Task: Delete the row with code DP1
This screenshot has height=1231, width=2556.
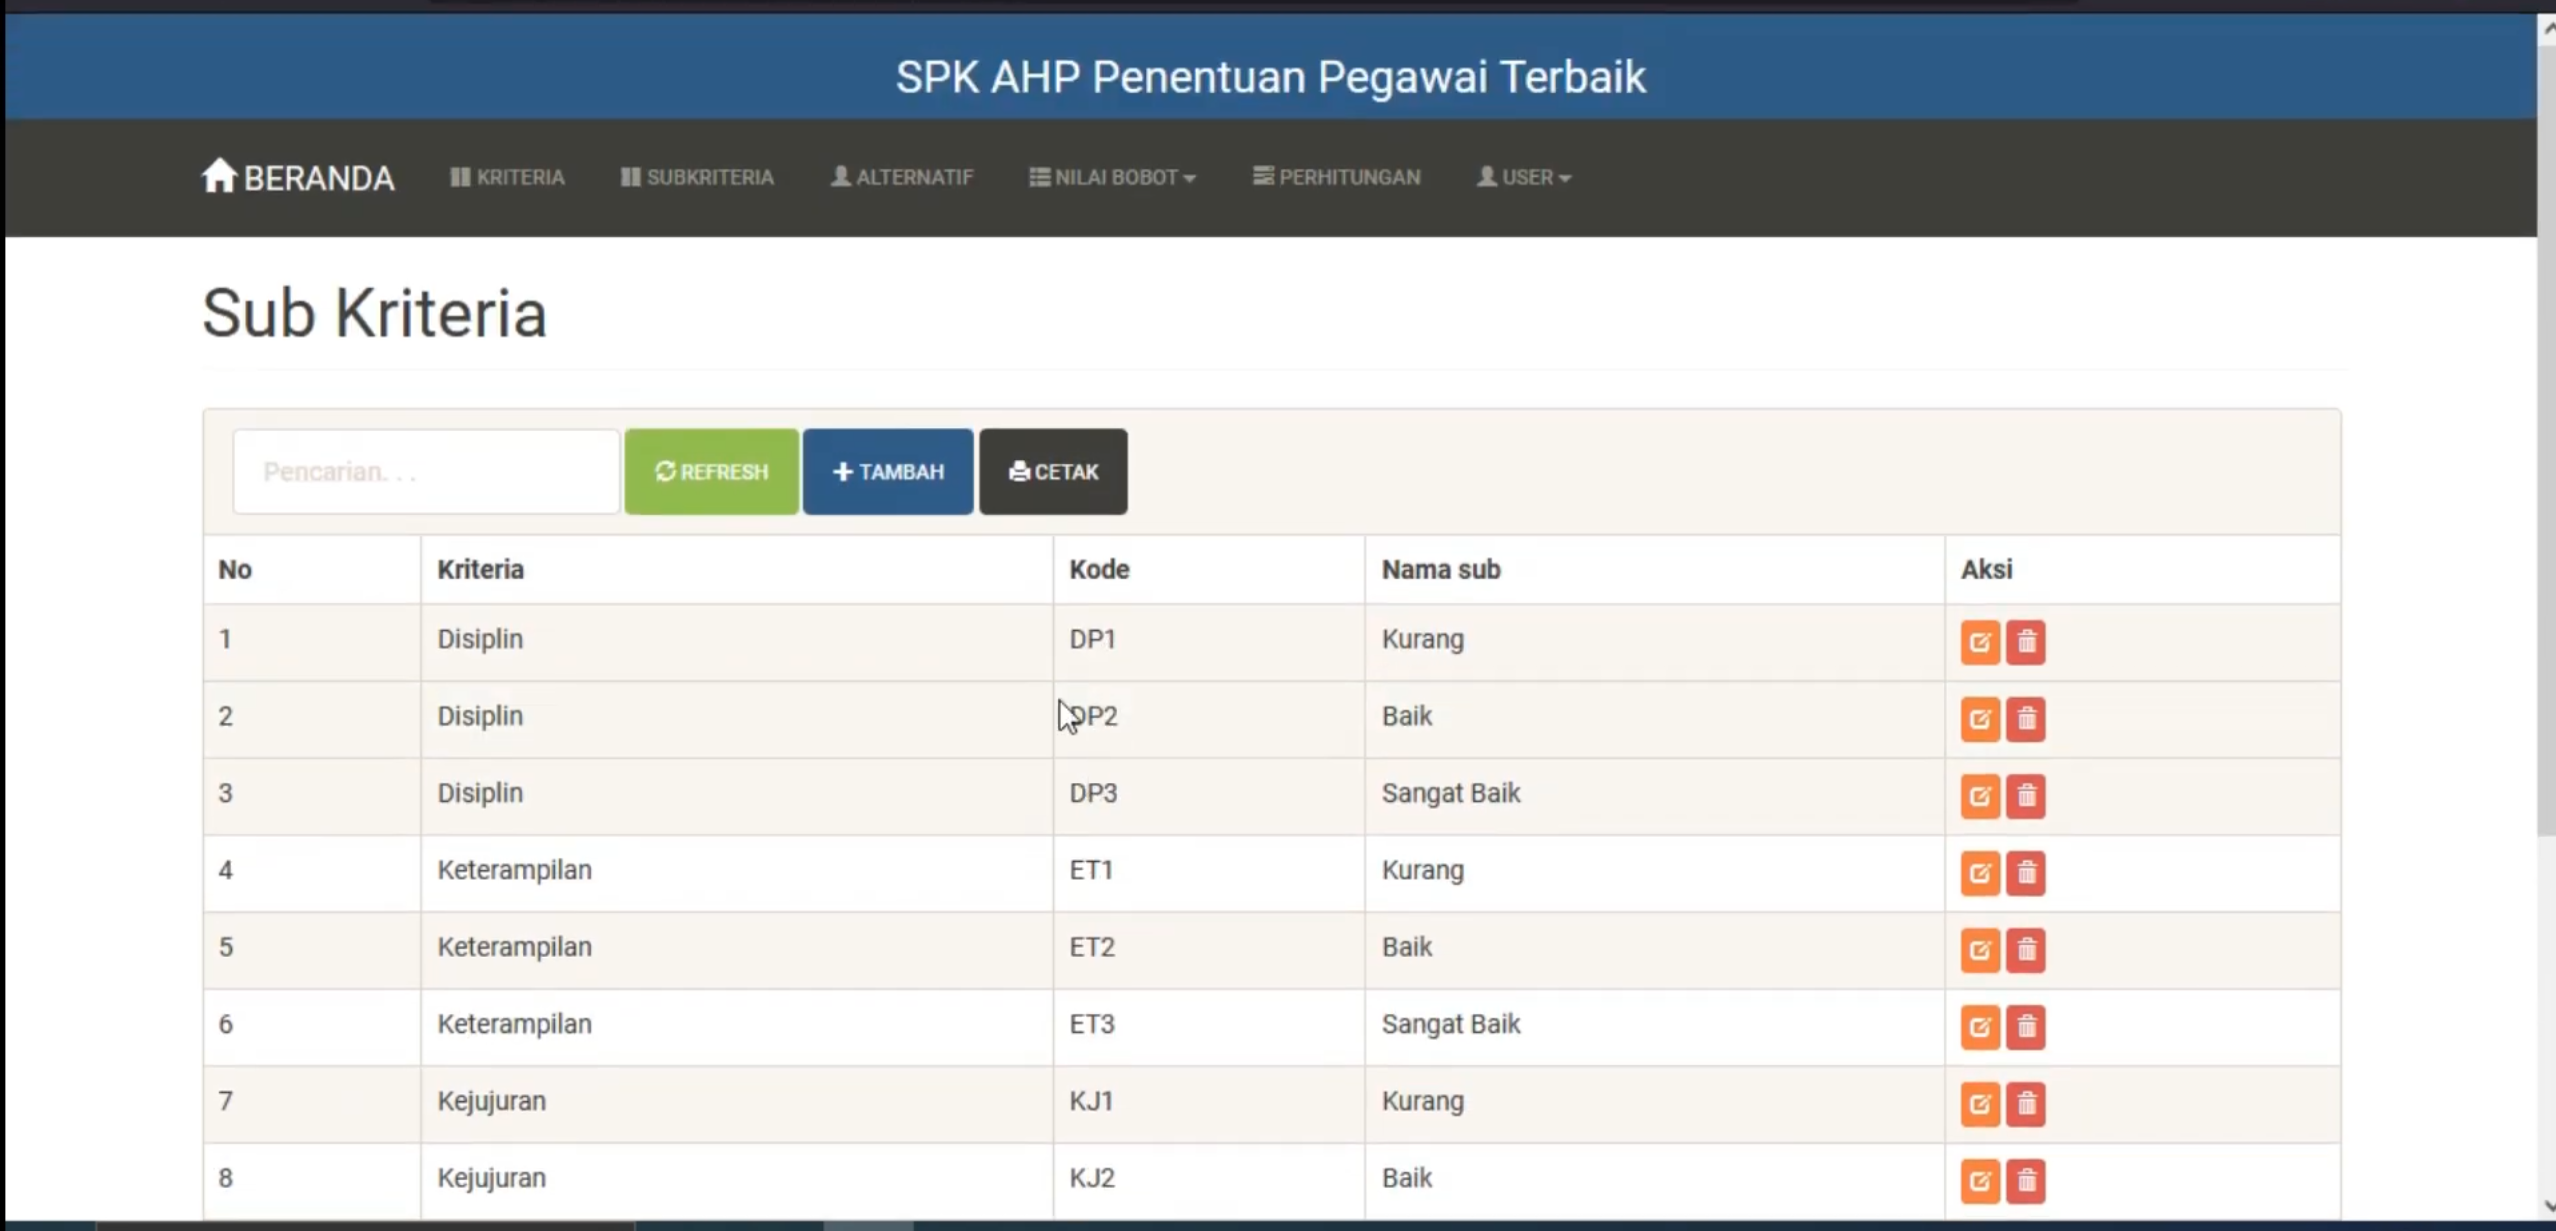Action: click(x=2026, y=642)
